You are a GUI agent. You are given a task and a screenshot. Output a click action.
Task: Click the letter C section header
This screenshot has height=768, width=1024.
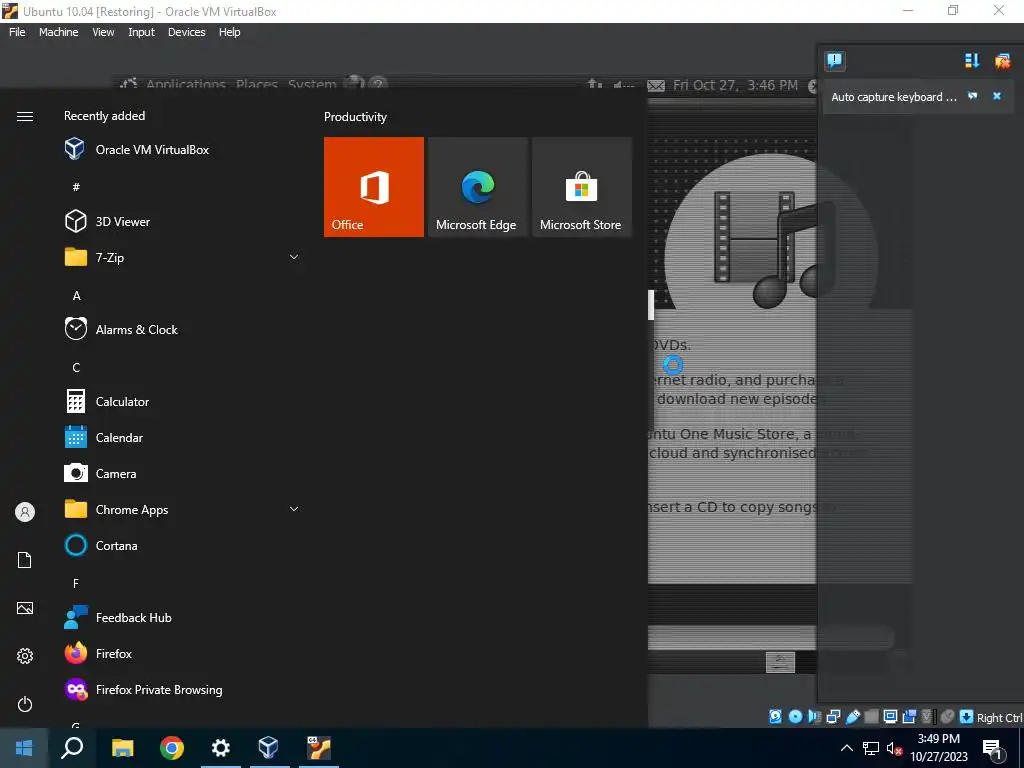pyautogui.click(x=76, y=368)
